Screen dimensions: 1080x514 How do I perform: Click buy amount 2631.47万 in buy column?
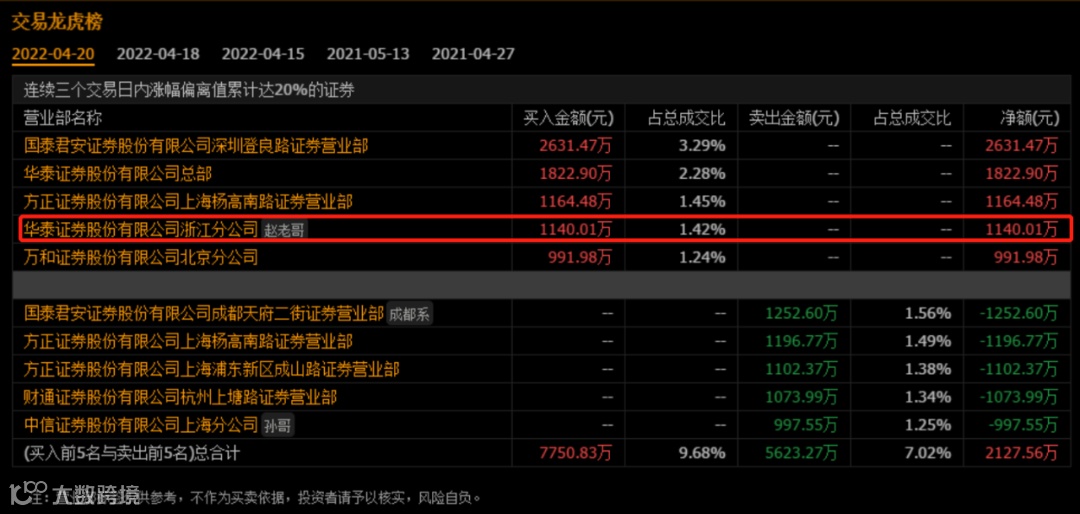[x=576, y=145]
